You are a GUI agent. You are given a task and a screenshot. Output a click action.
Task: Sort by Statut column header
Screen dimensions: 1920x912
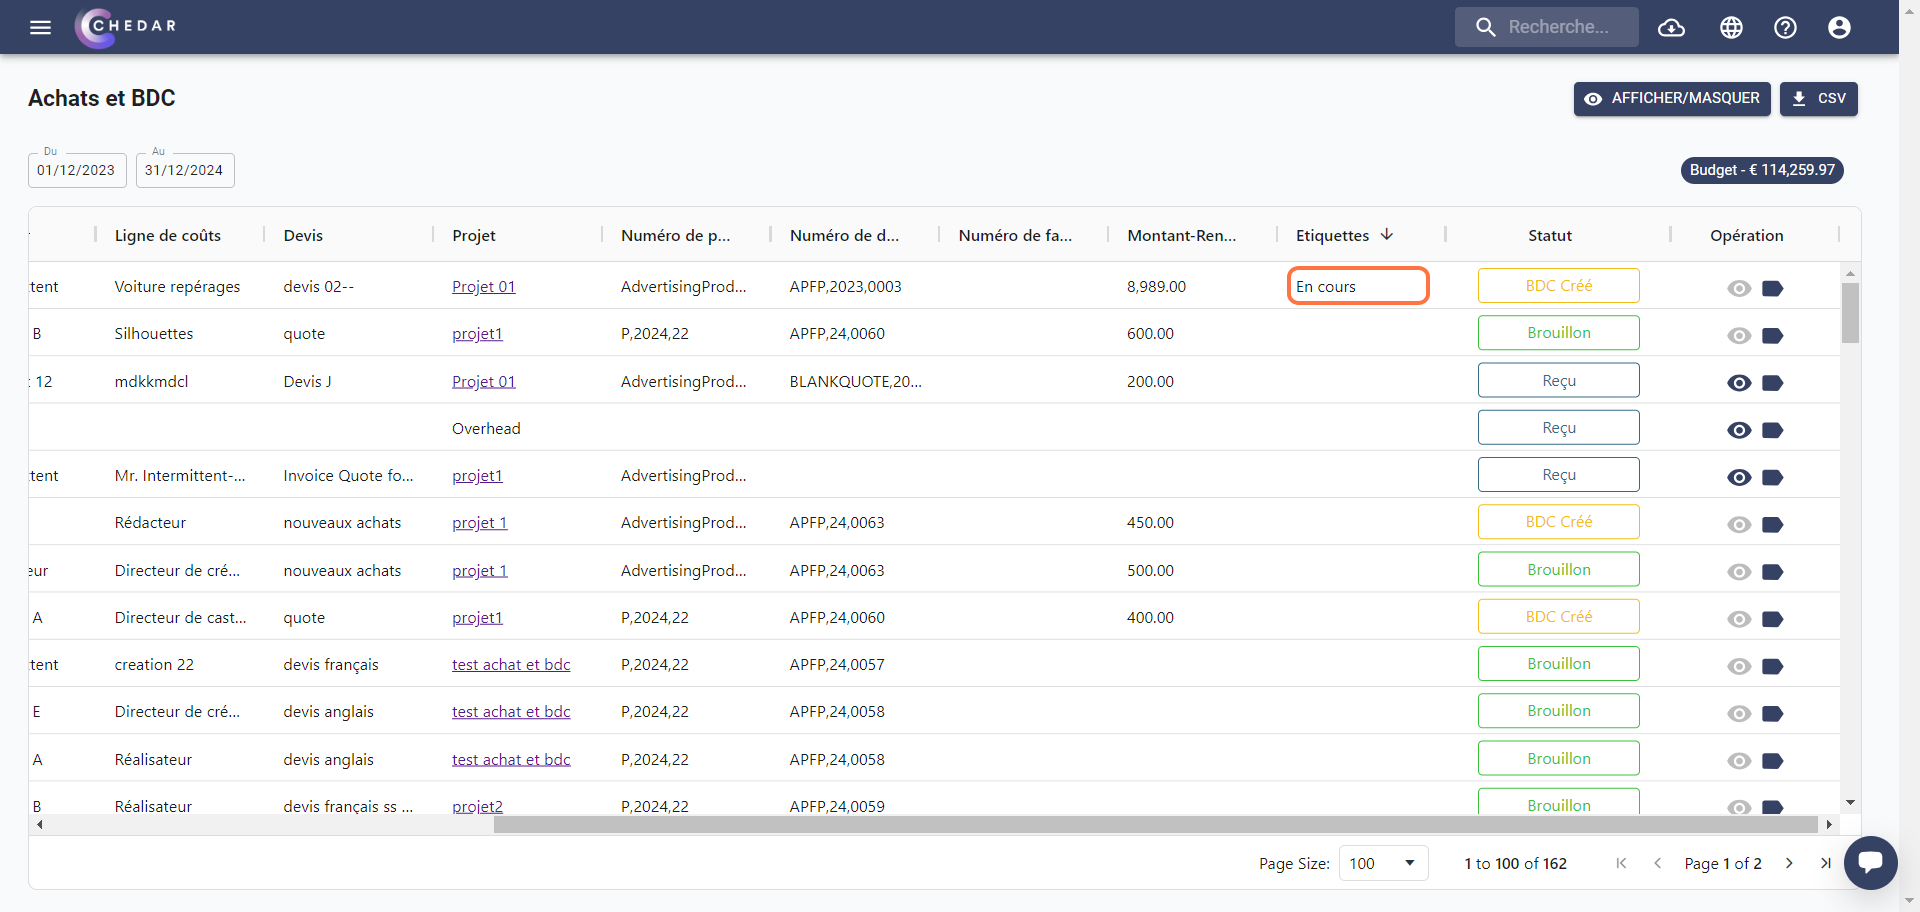[1550, 235]
